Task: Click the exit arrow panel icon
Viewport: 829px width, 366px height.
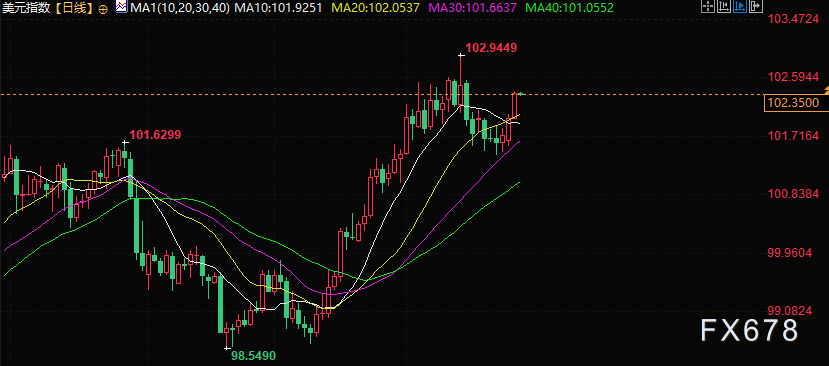Action: pos(757,6)
